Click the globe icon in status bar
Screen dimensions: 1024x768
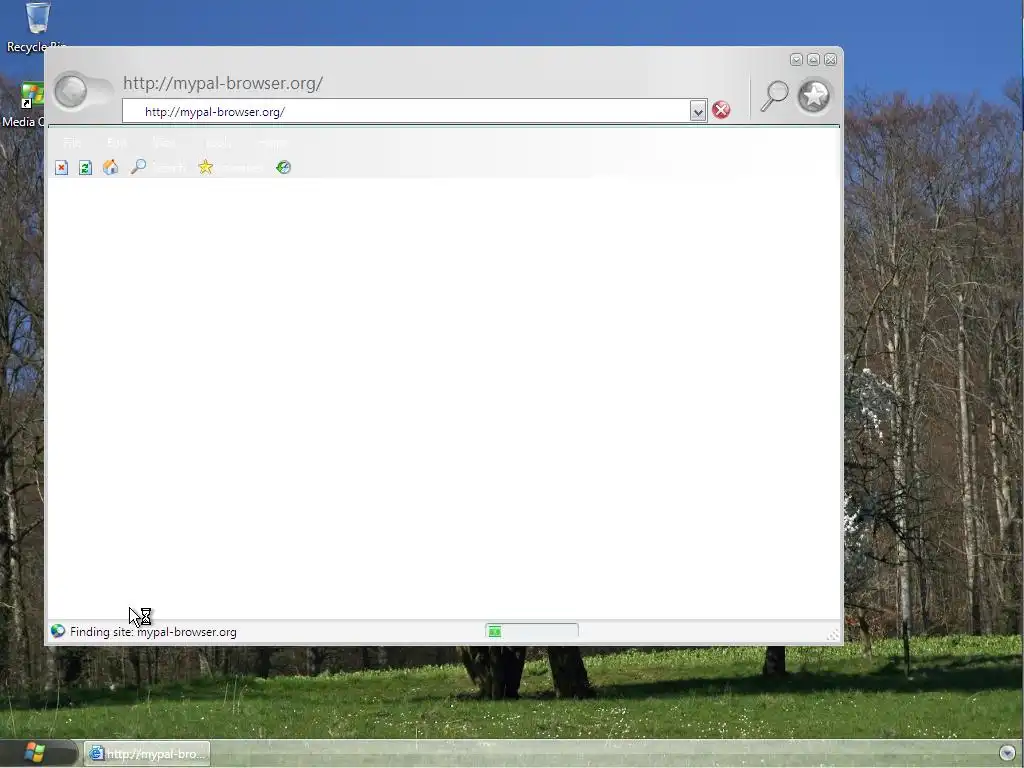(58, 631)
